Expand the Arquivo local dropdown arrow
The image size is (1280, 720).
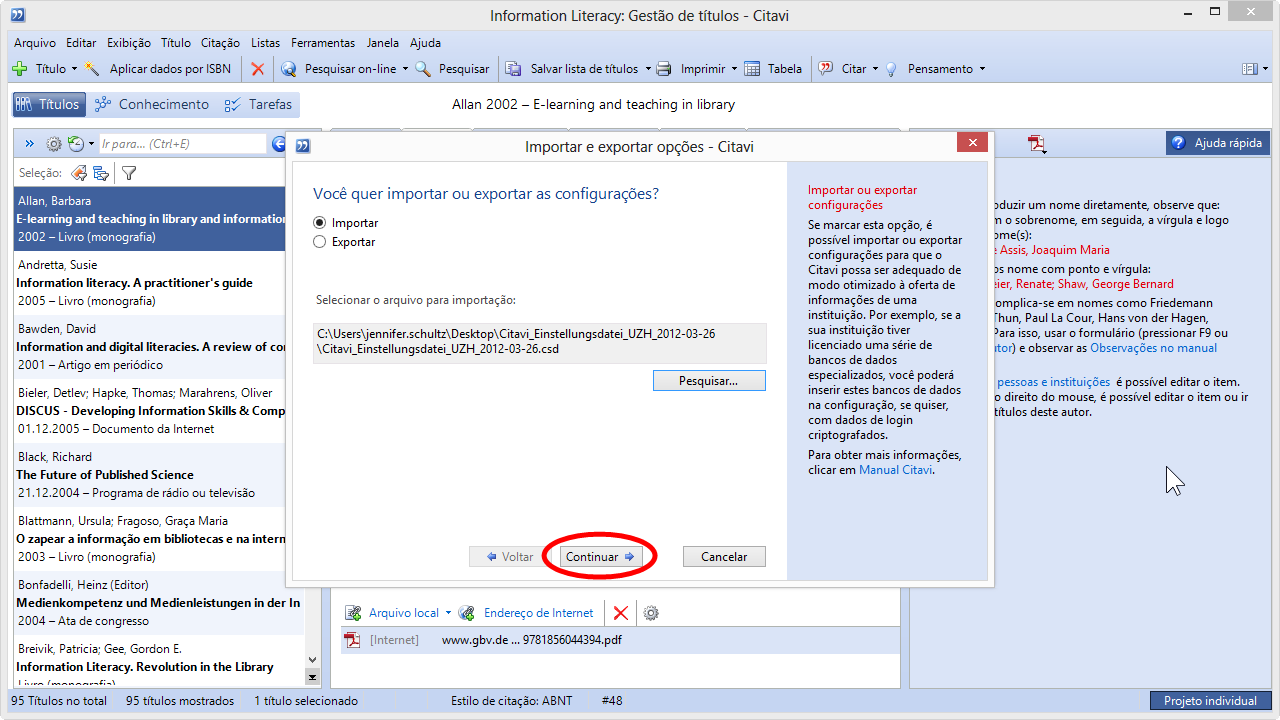(448, 613)
